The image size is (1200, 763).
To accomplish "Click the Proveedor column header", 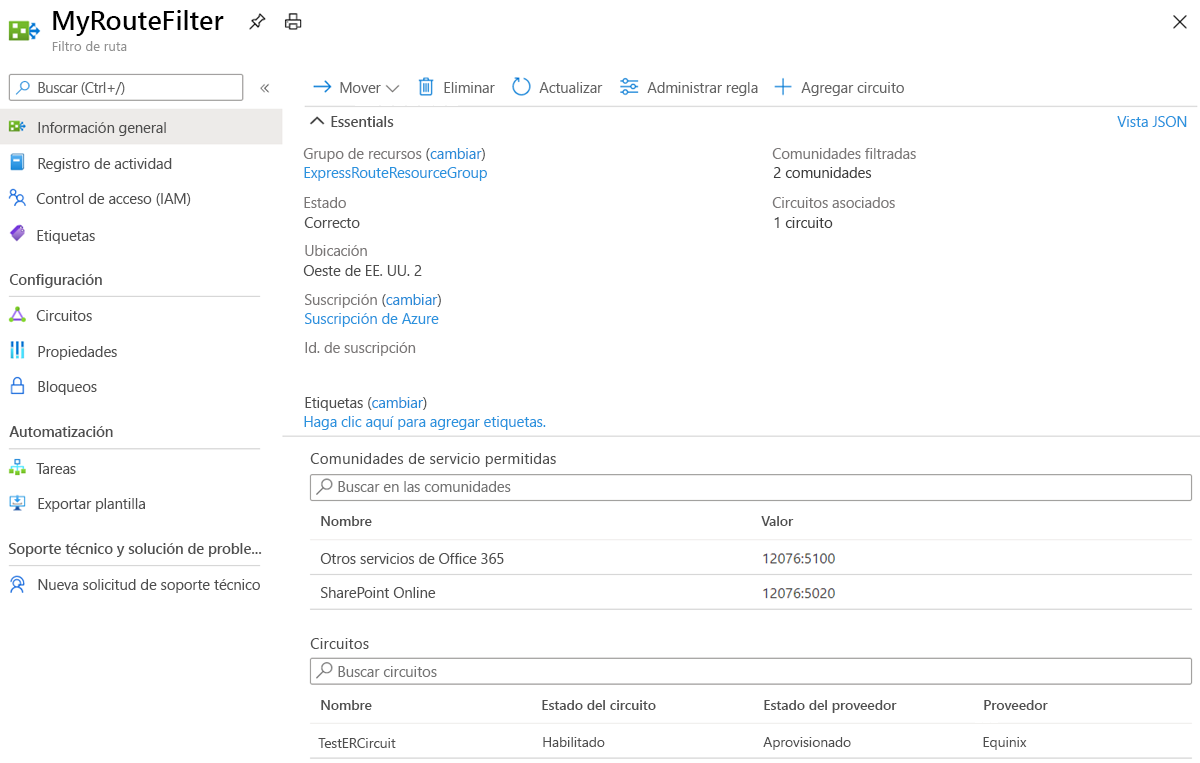I will [x=1015, y=705].
